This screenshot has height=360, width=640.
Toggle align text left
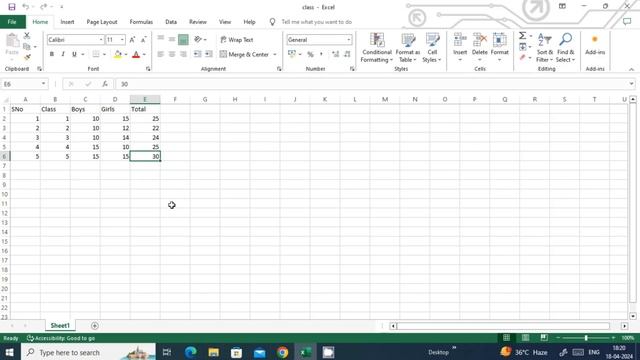(160, 54)
